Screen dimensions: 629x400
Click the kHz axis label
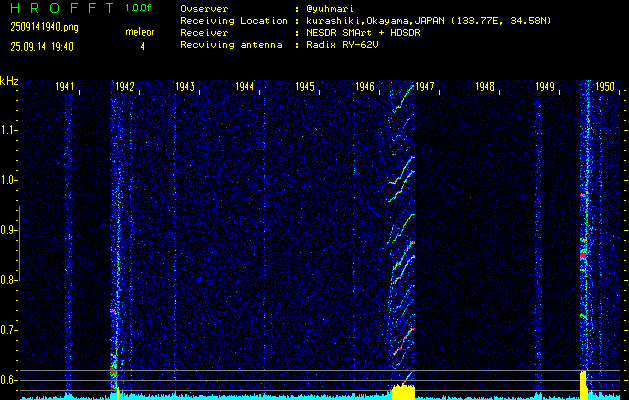point(9,81)
